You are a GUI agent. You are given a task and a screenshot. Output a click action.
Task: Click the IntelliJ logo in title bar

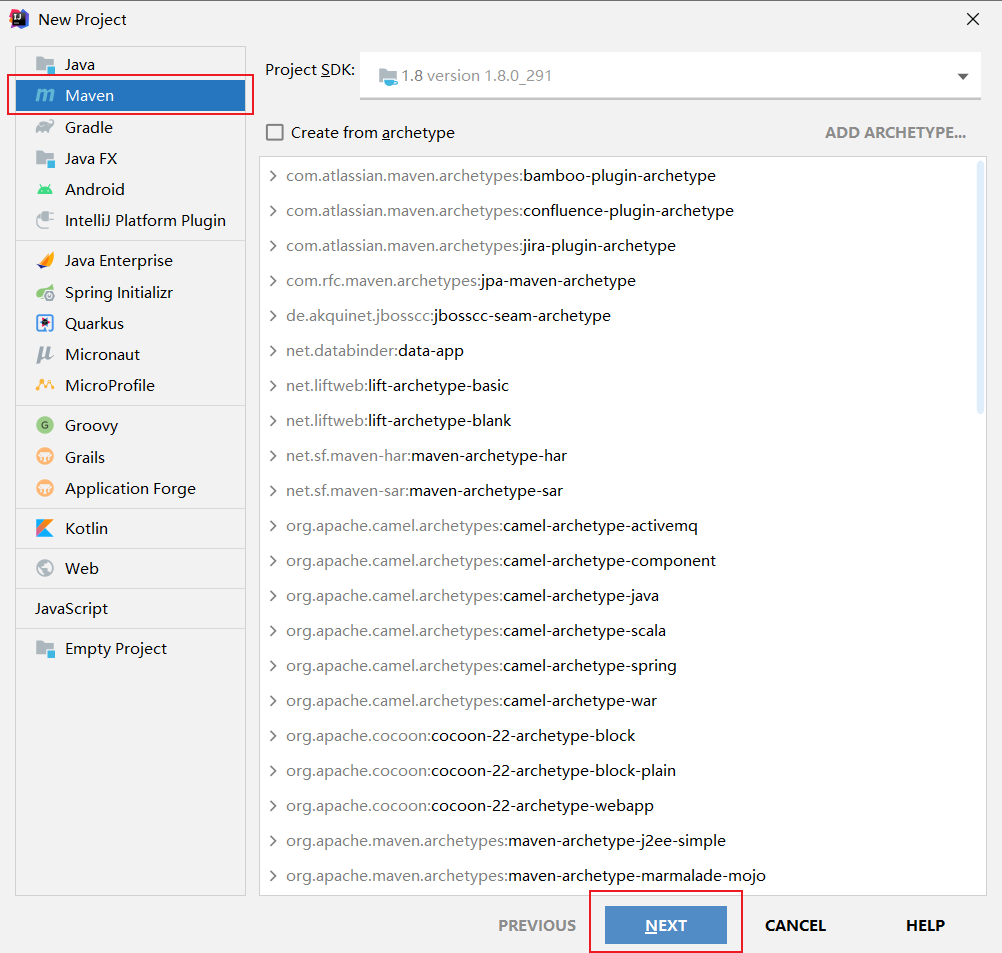[x=19, y=19]
